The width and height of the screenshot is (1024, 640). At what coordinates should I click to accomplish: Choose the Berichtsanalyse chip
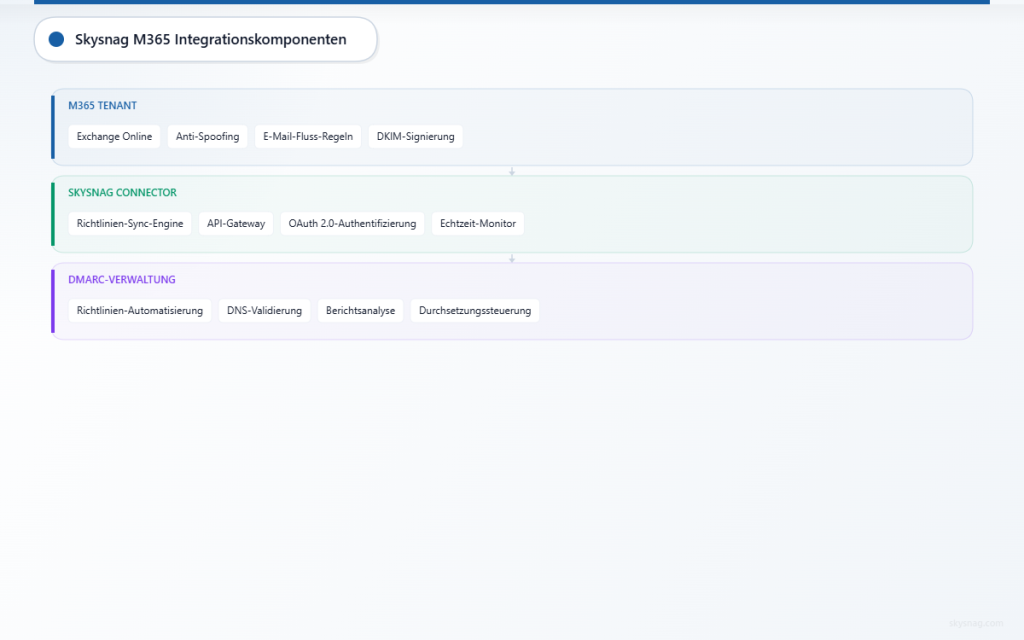click(x=360, y=310)
